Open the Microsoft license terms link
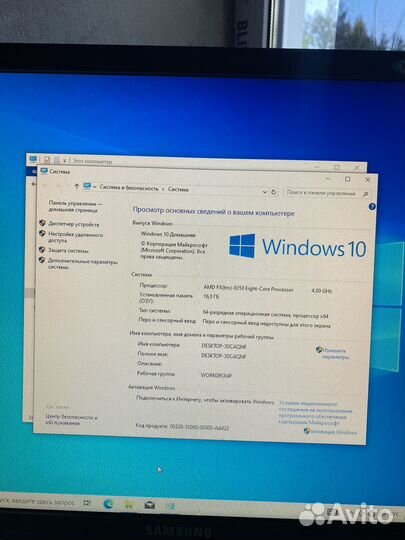 click(315, 413)
